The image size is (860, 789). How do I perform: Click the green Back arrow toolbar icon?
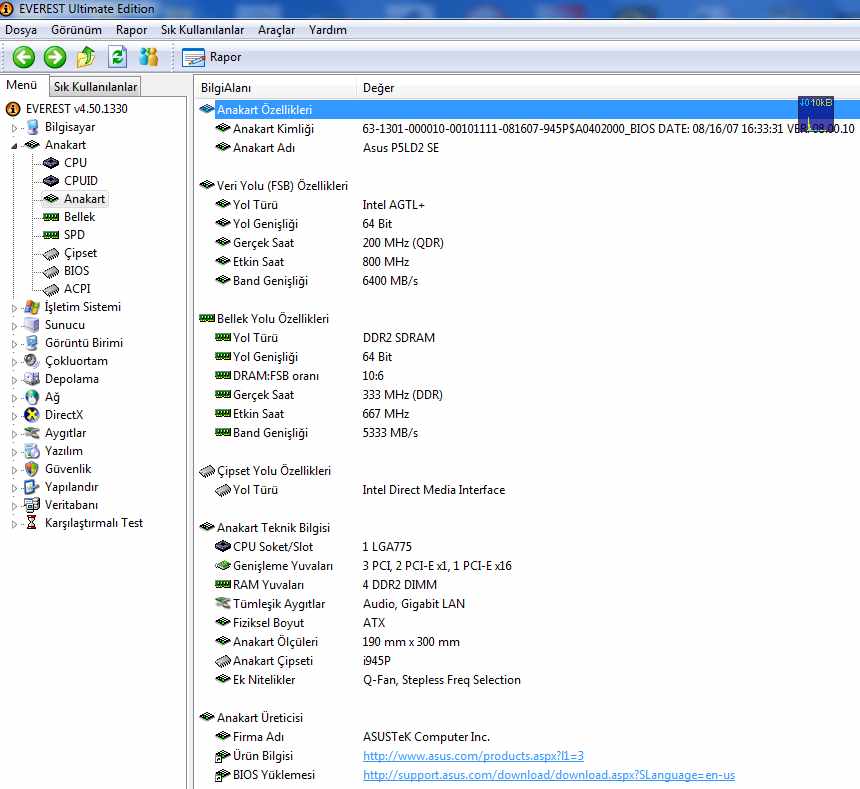click(24, 57)
